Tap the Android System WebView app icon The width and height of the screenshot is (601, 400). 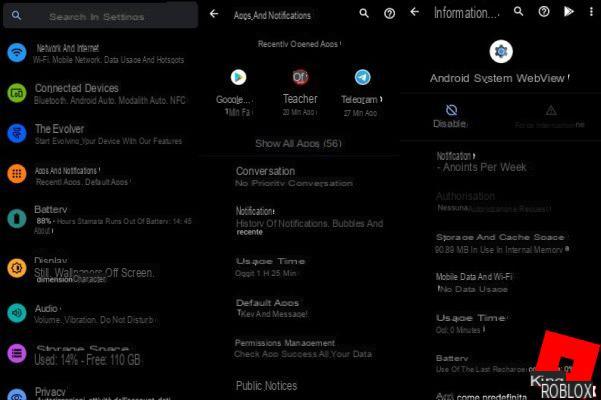[x=501, y=51]
